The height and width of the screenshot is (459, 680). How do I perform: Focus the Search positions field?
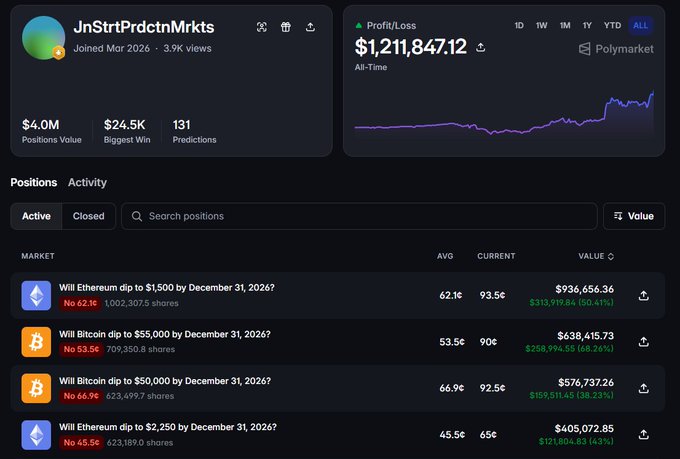359,216
